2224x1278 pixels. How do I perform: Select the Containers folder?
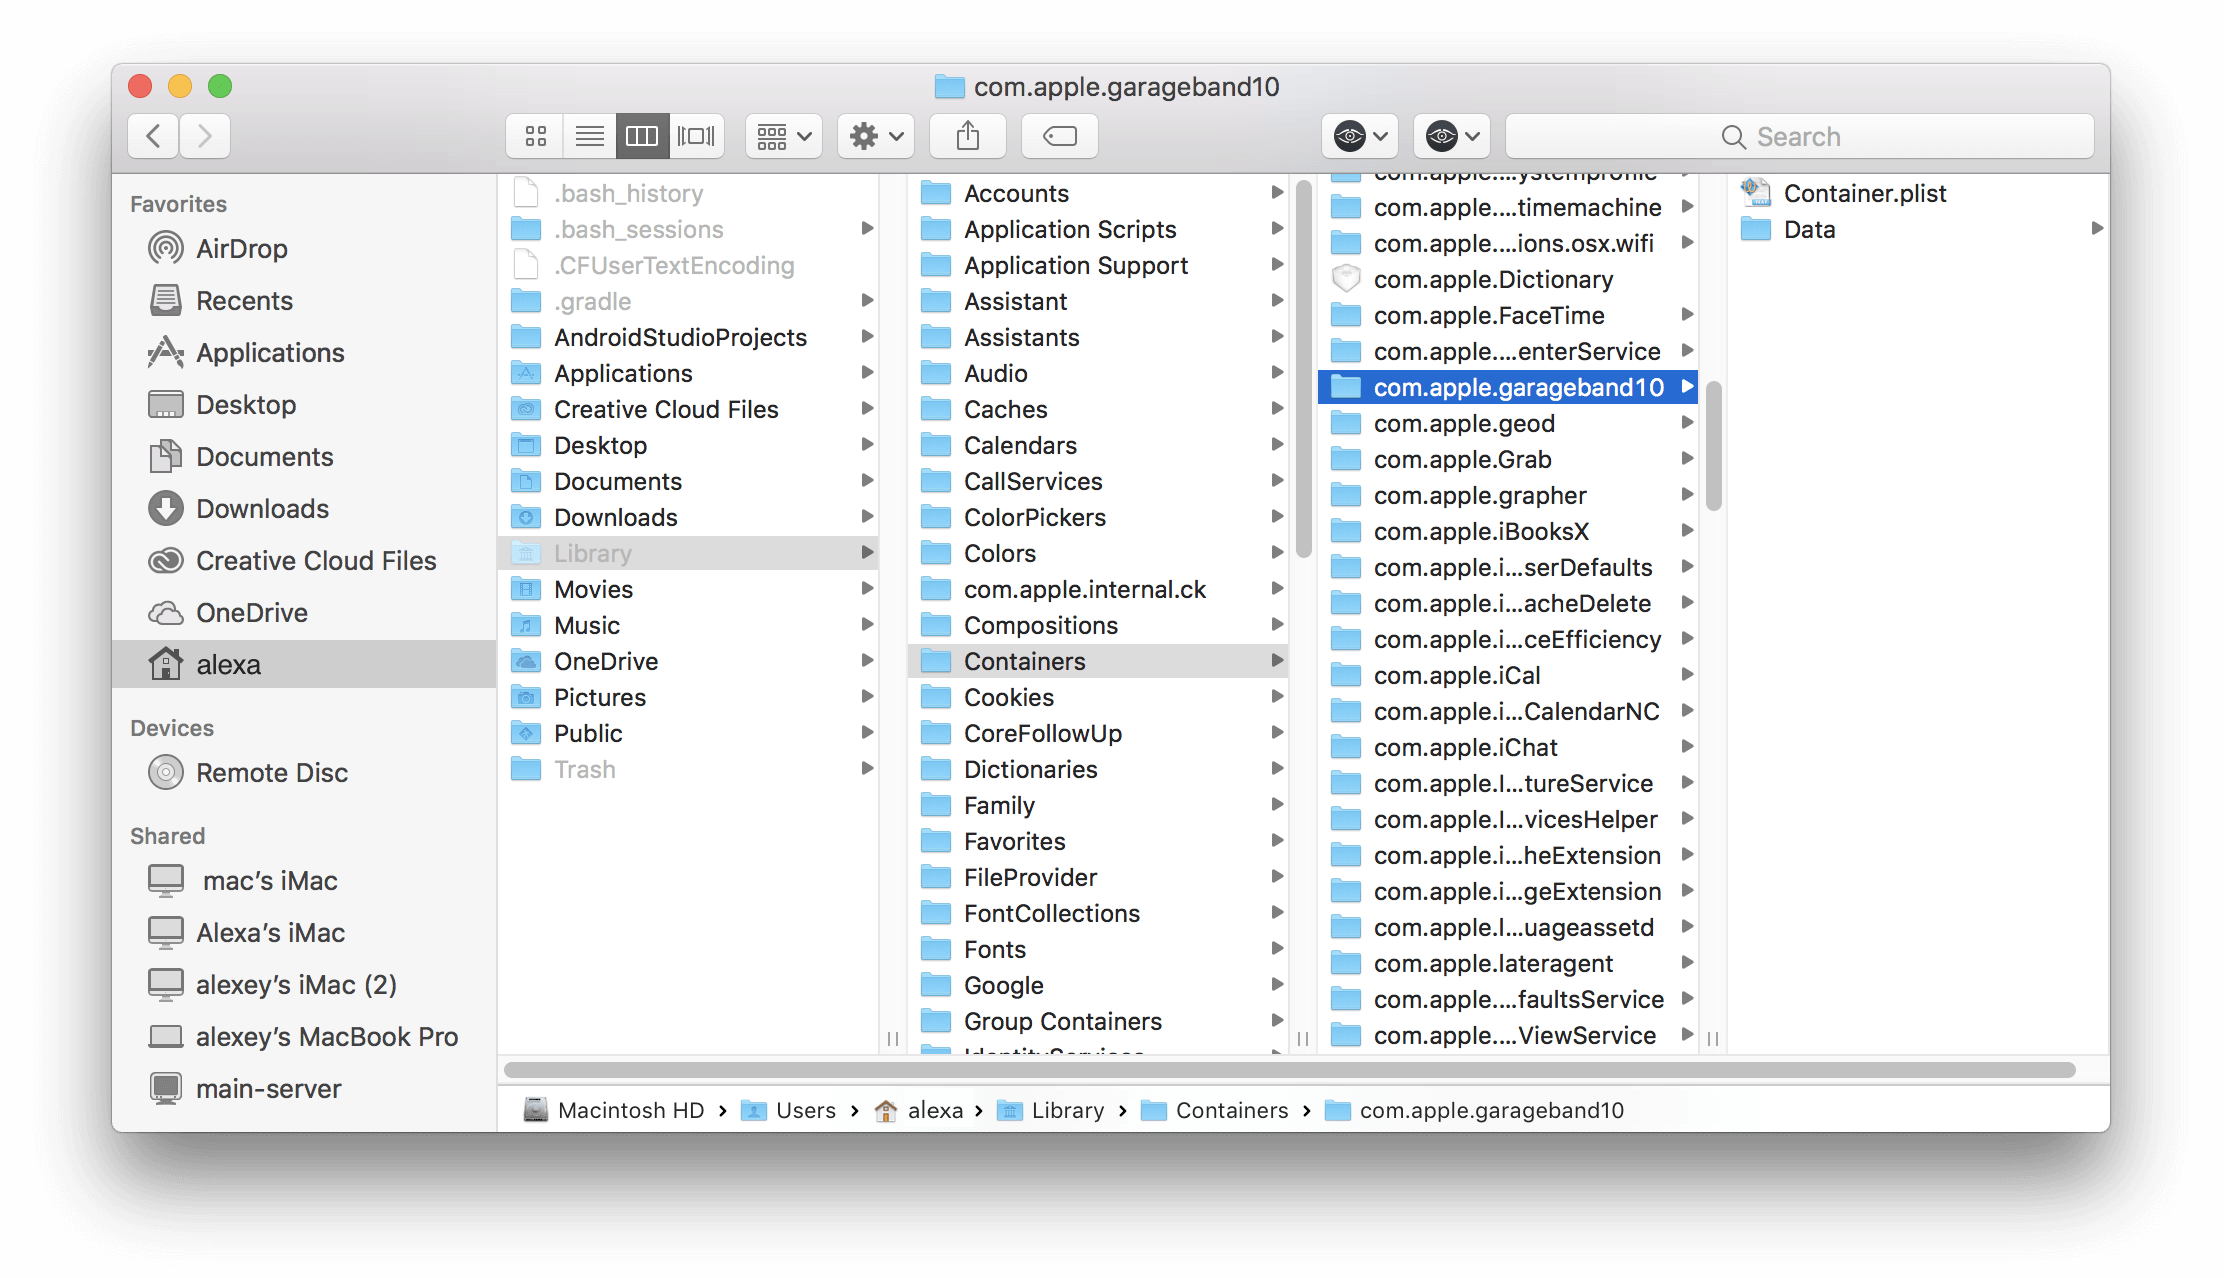[1098, 661]
